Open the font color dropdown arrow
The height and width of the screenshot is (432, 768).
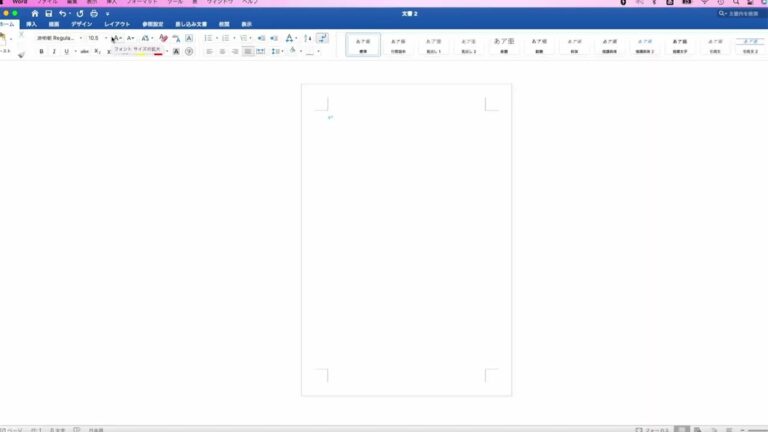click(167, 51)
